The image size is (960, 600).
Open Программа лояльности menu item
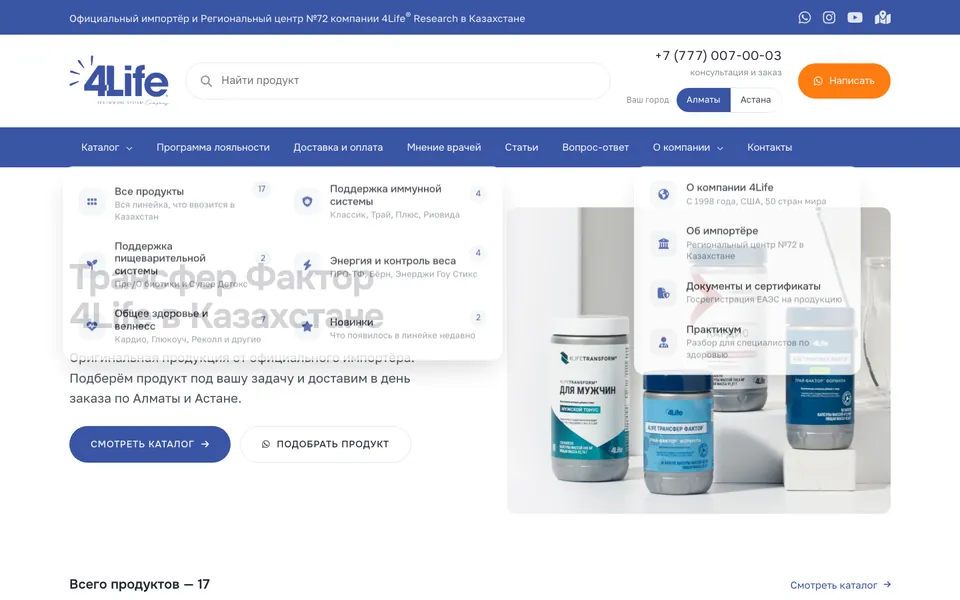pyautogui.click(x=212, y=148)
